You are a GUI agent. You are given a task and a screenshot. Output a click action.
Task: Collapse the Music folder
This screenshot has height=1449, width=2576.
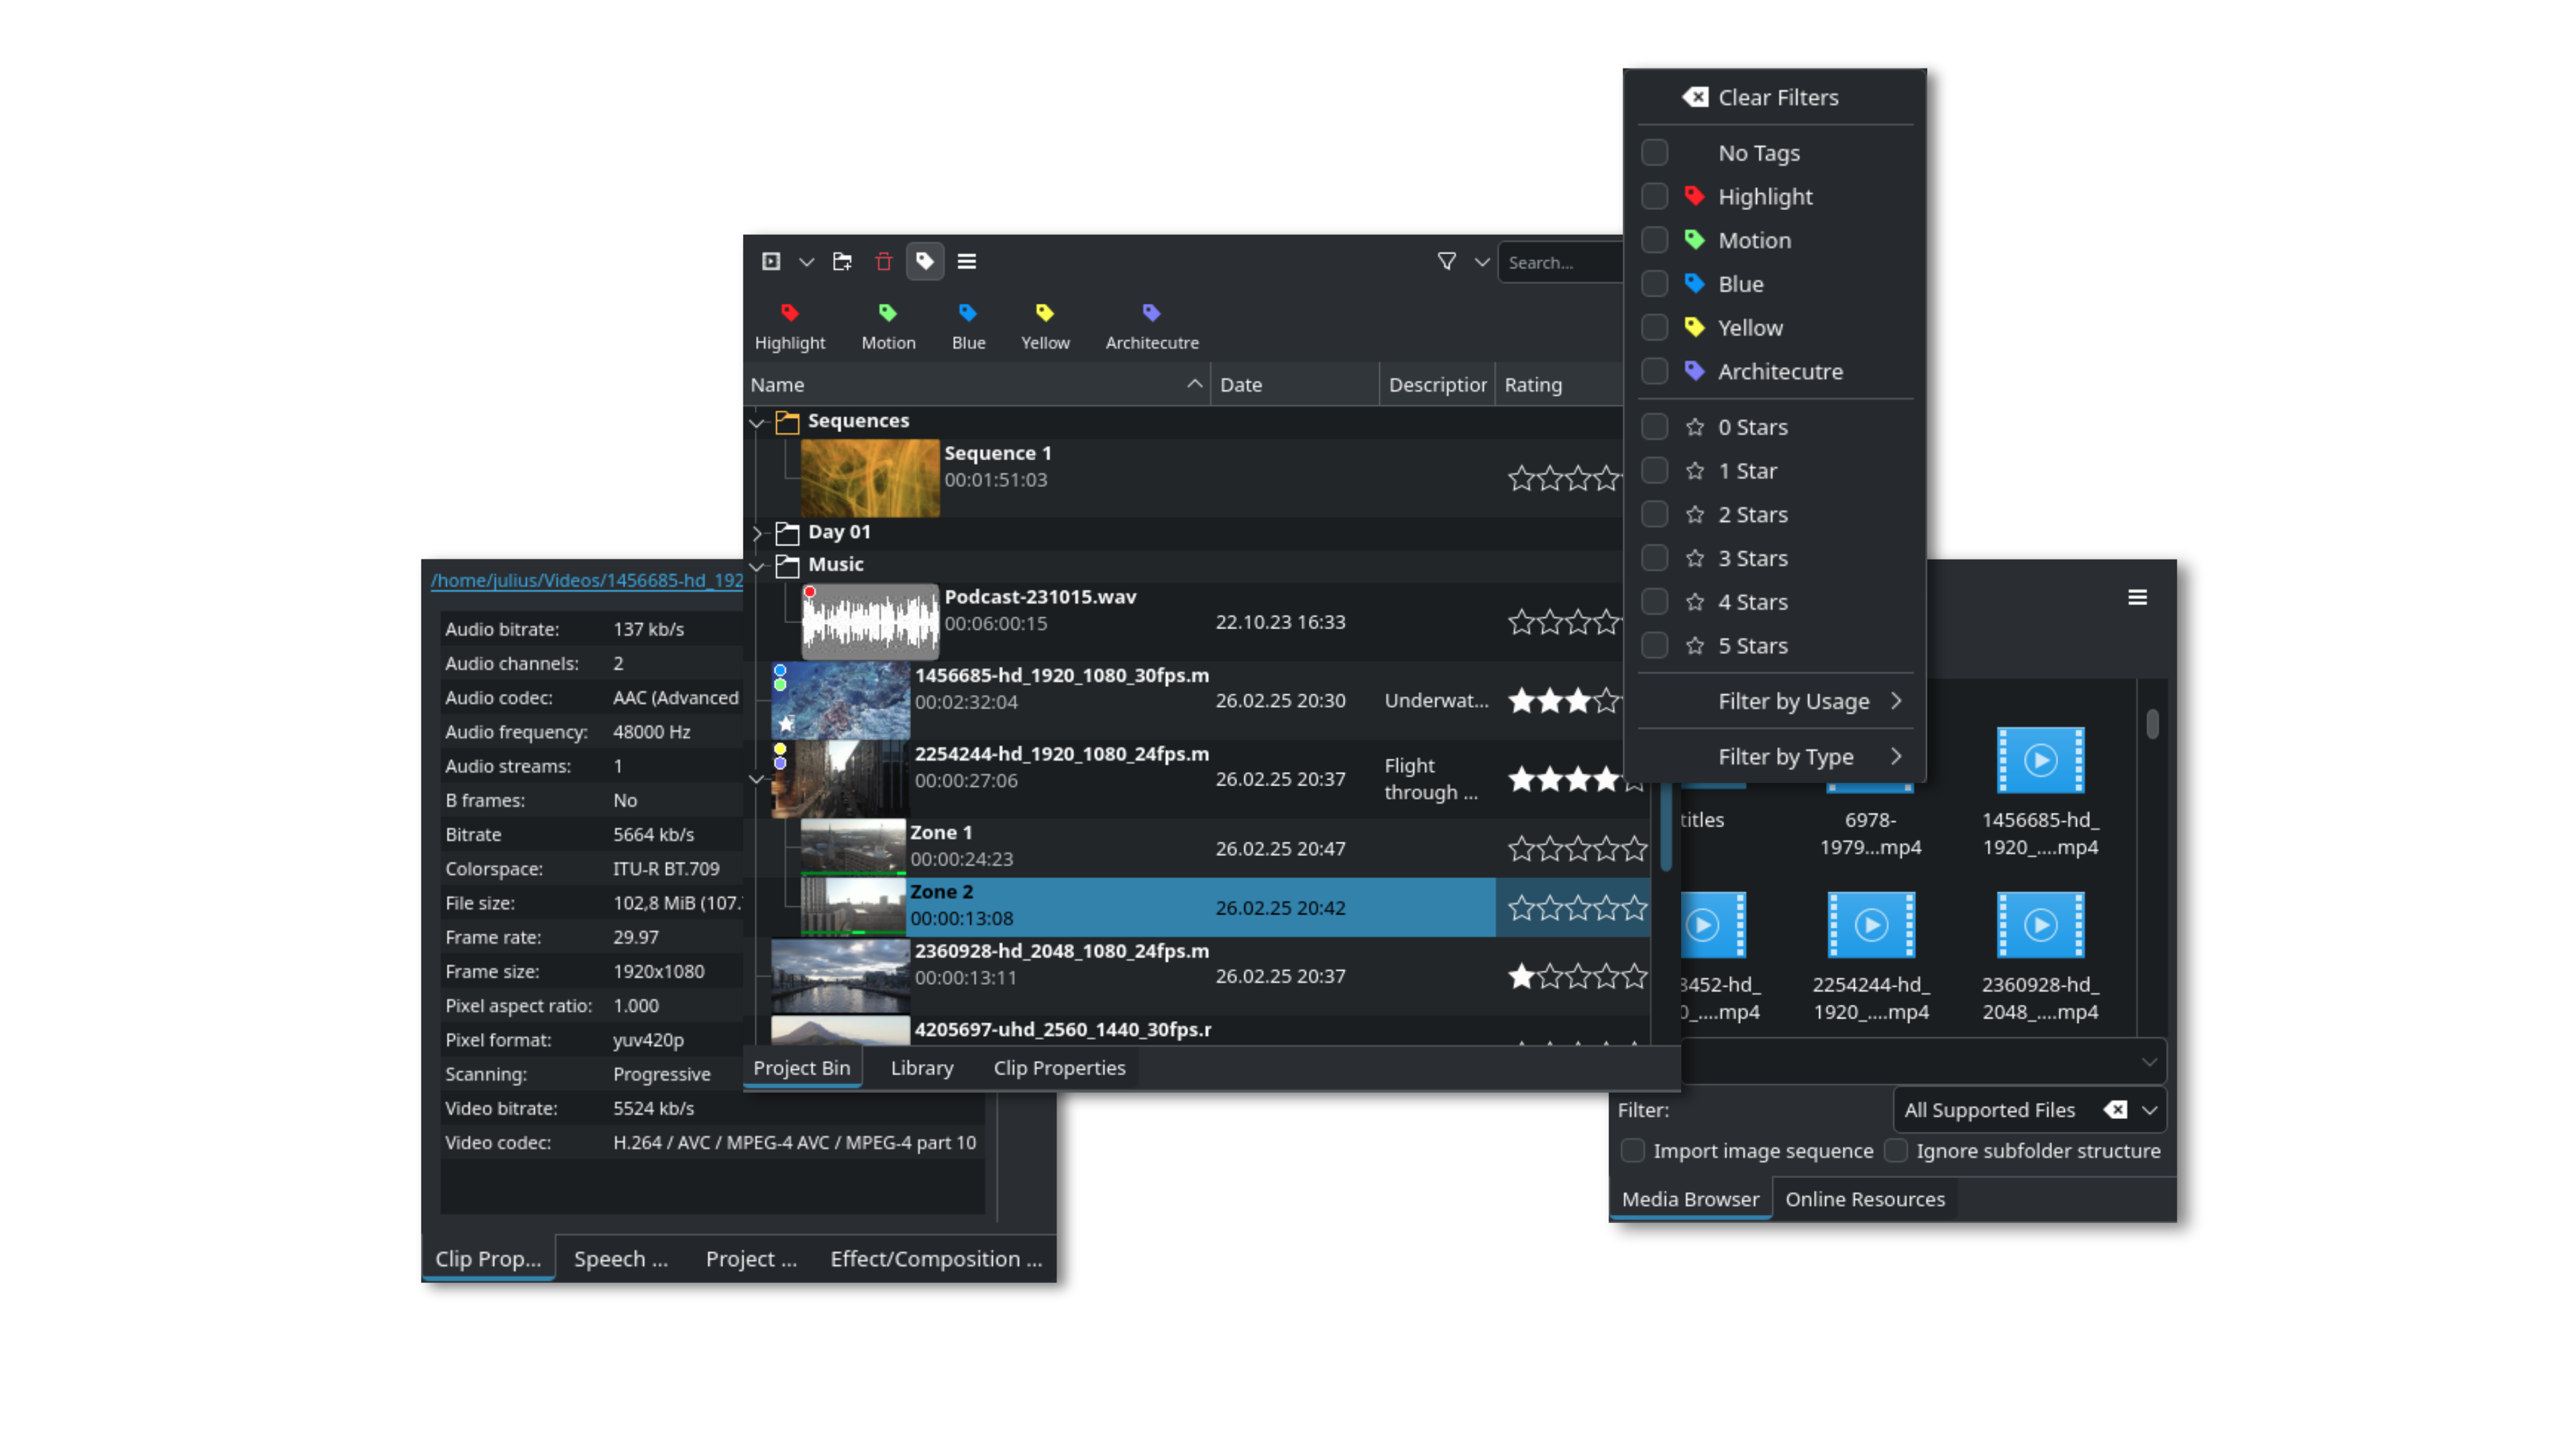pos(757,566)
